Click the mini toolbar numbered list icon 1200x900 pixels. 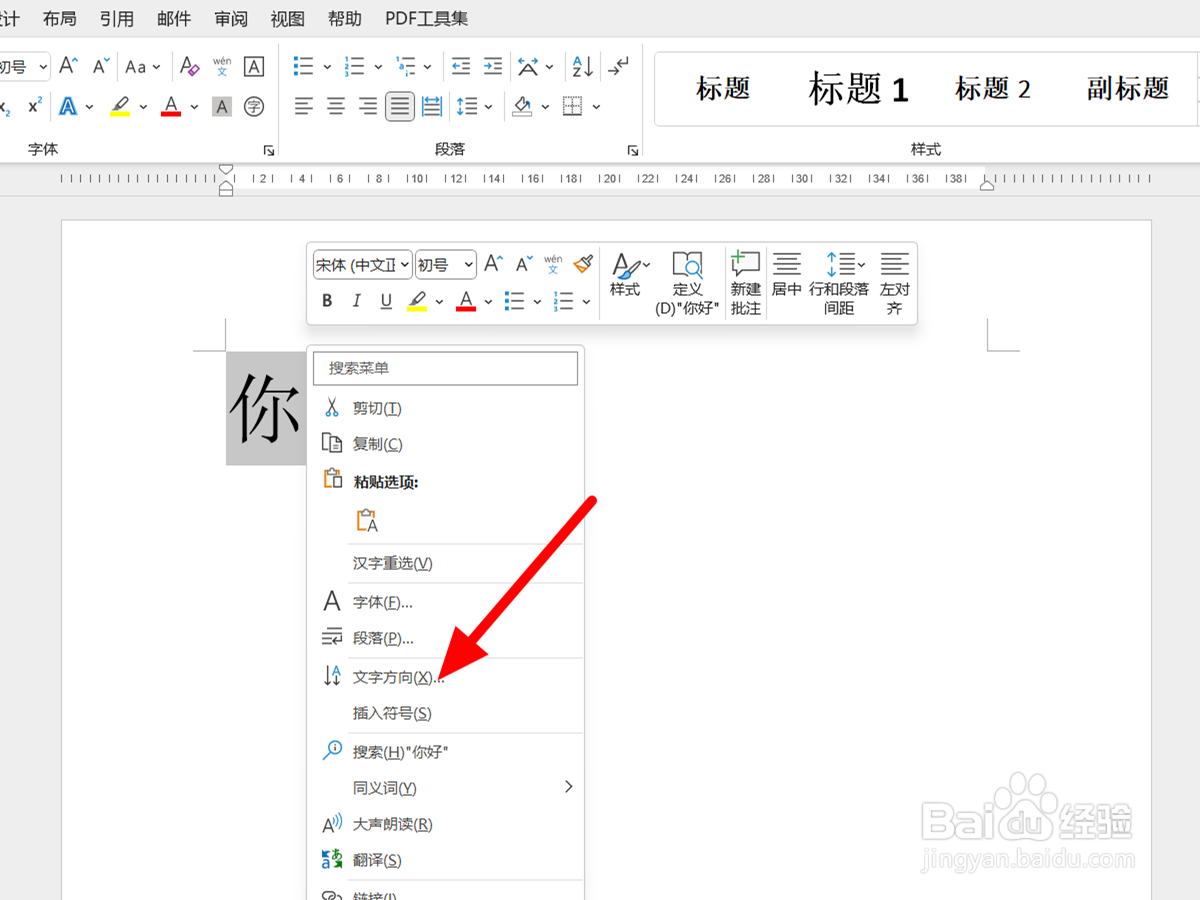coord(564,301)
